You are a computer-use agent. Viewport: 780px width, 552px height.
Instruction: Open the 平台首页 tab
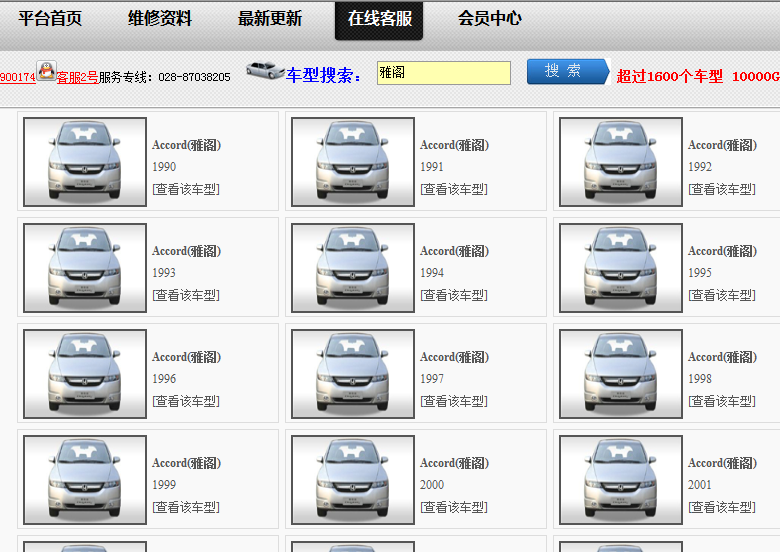point(50,19)
